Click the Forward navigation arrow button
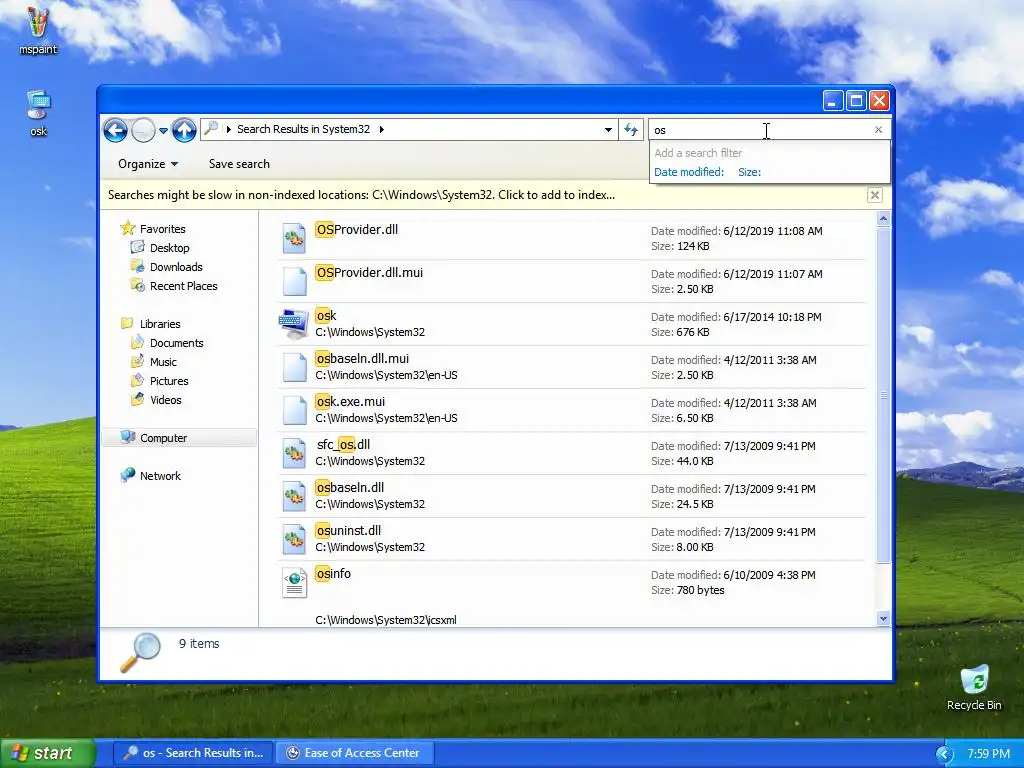Viewport: 1024px width, 768px height. click(x=143, y=131)
